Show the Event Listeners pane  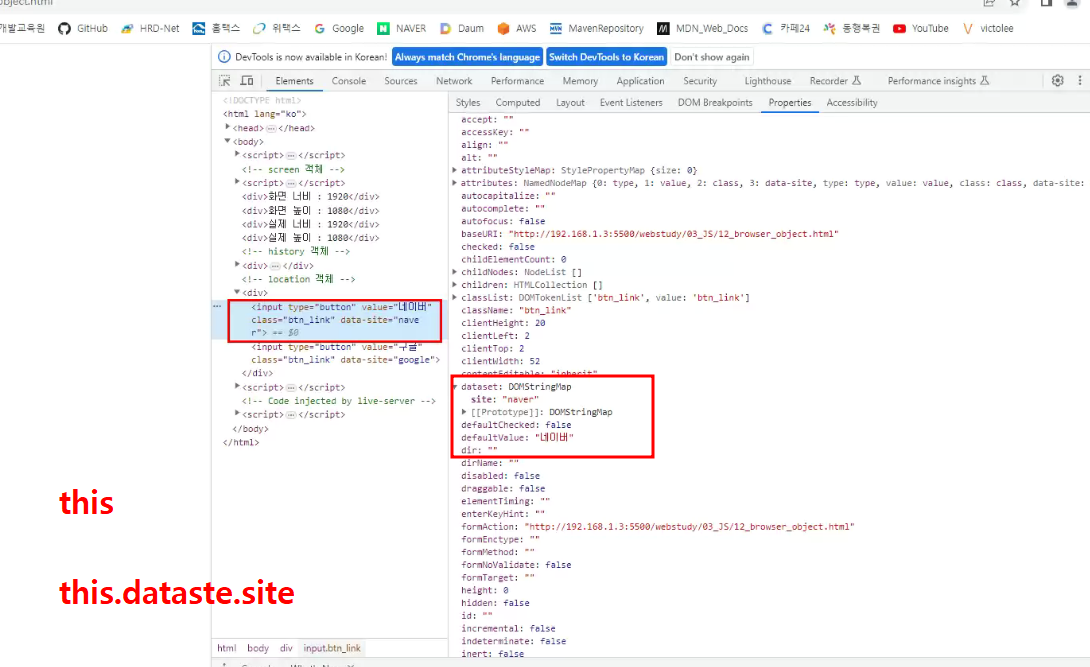[631, 102]
